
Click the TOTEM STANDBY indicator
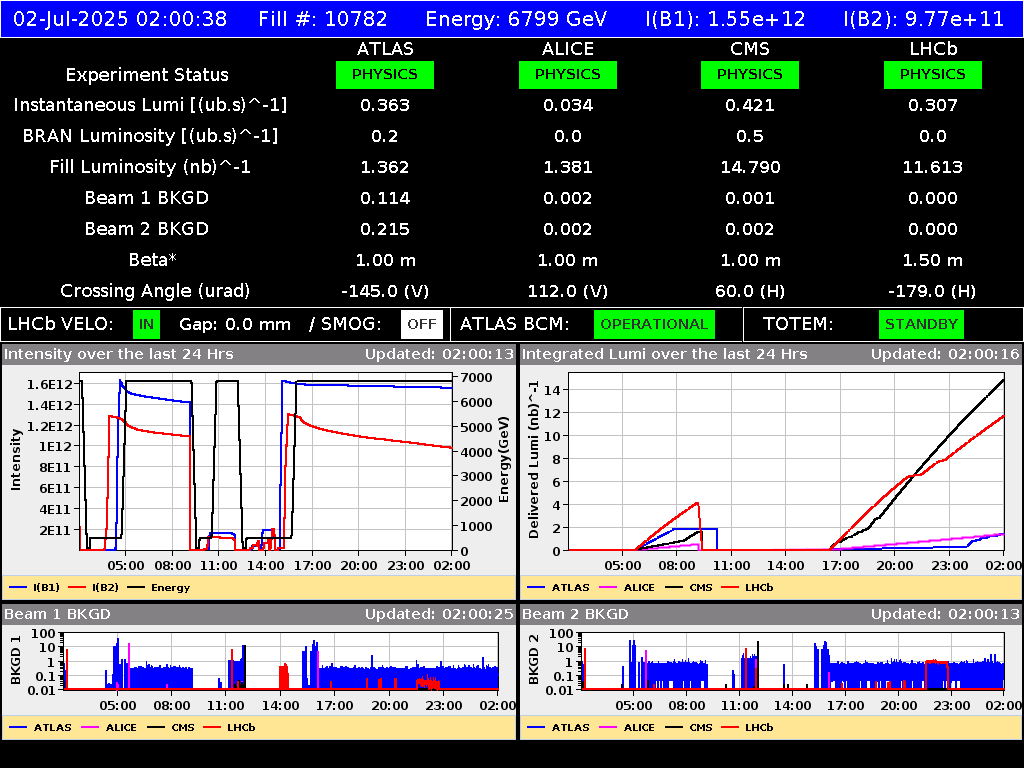tap(921, 324)
